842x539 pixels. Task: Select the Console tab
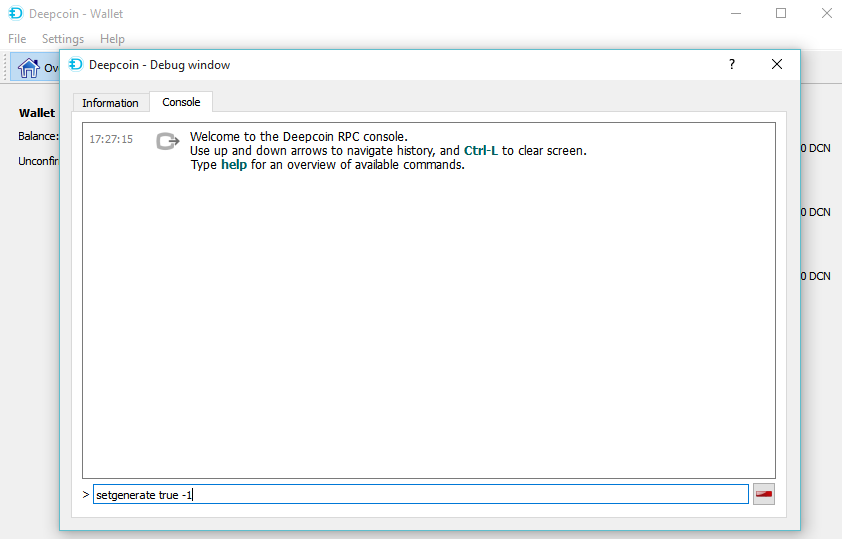[x=181, y=102]
